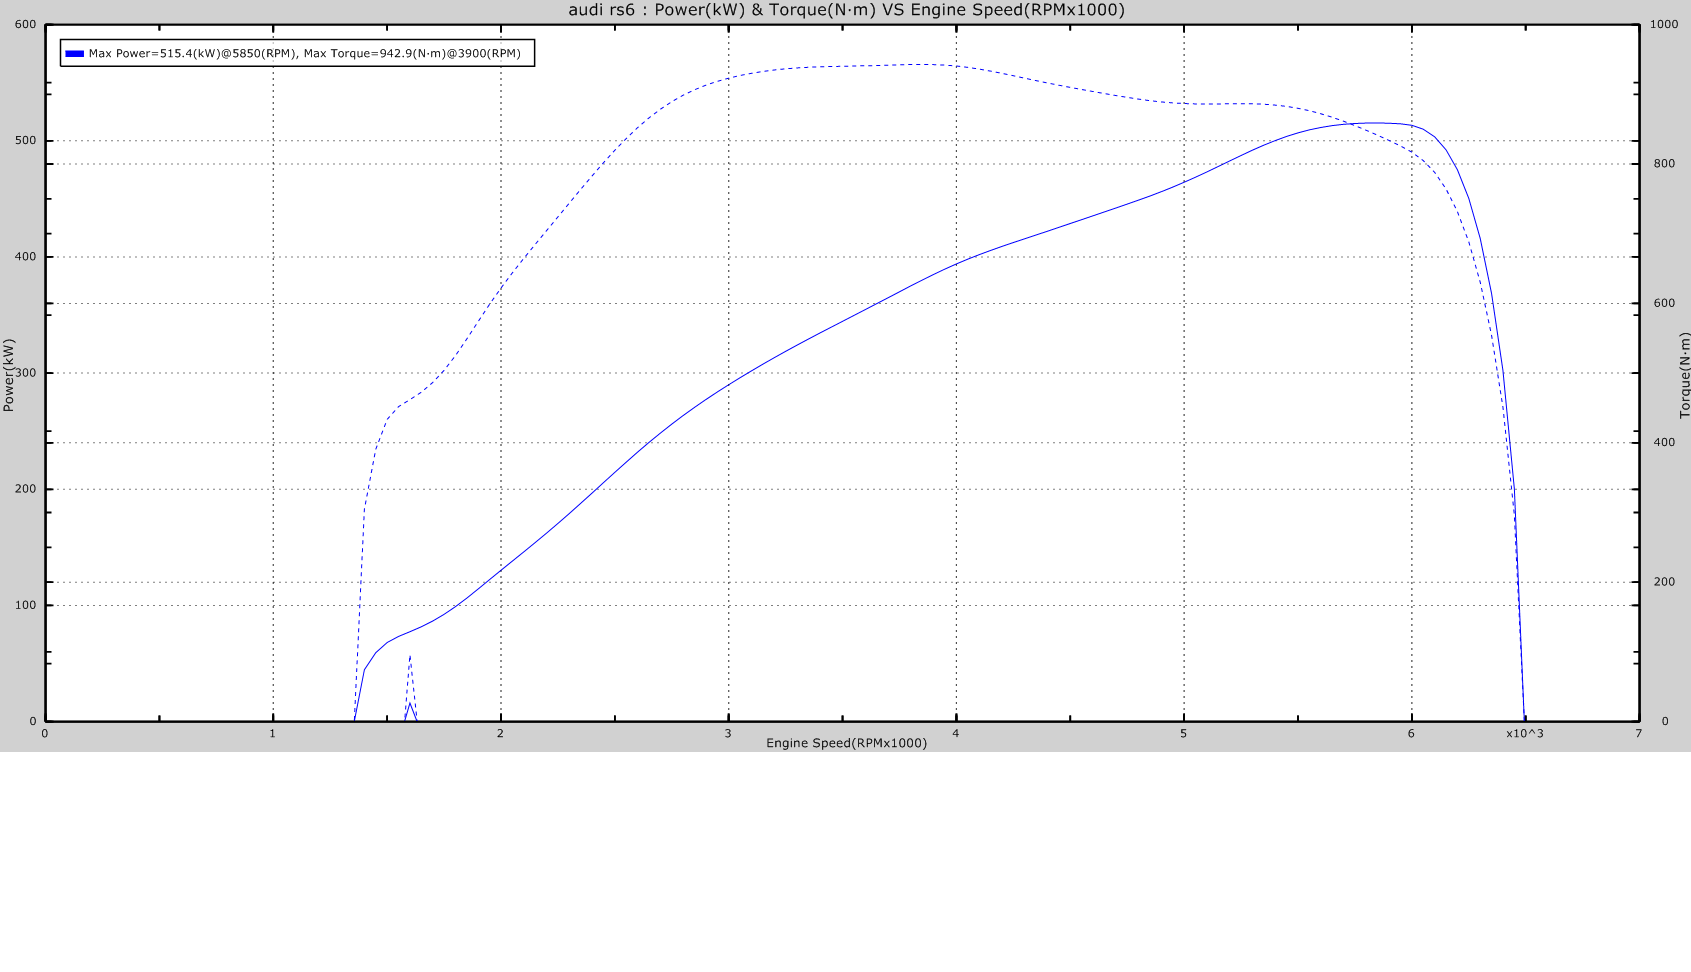Click the 3 tick label on the engine speed axis
Image resolution: width=1691 pixels, height=972 pixels.
coord(728,734)
